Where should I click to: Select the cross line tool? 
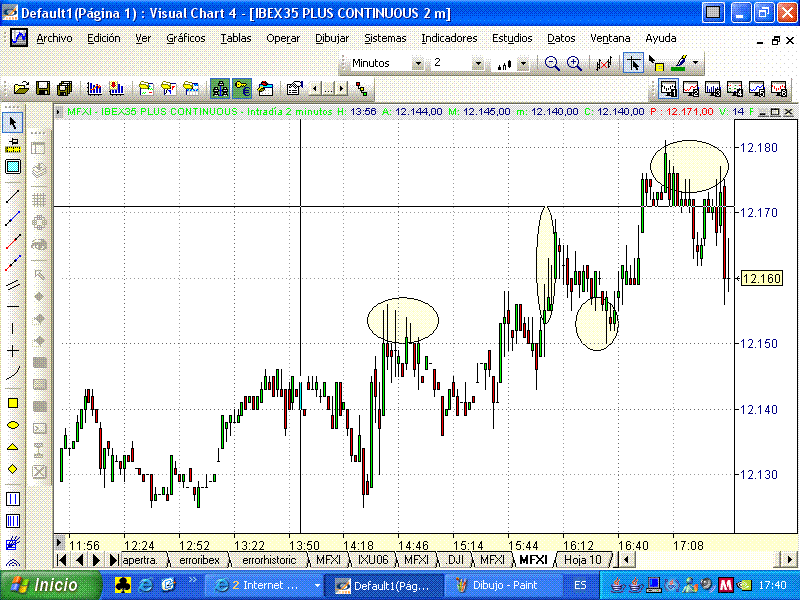pyautogui.click(x=13, y=351)
